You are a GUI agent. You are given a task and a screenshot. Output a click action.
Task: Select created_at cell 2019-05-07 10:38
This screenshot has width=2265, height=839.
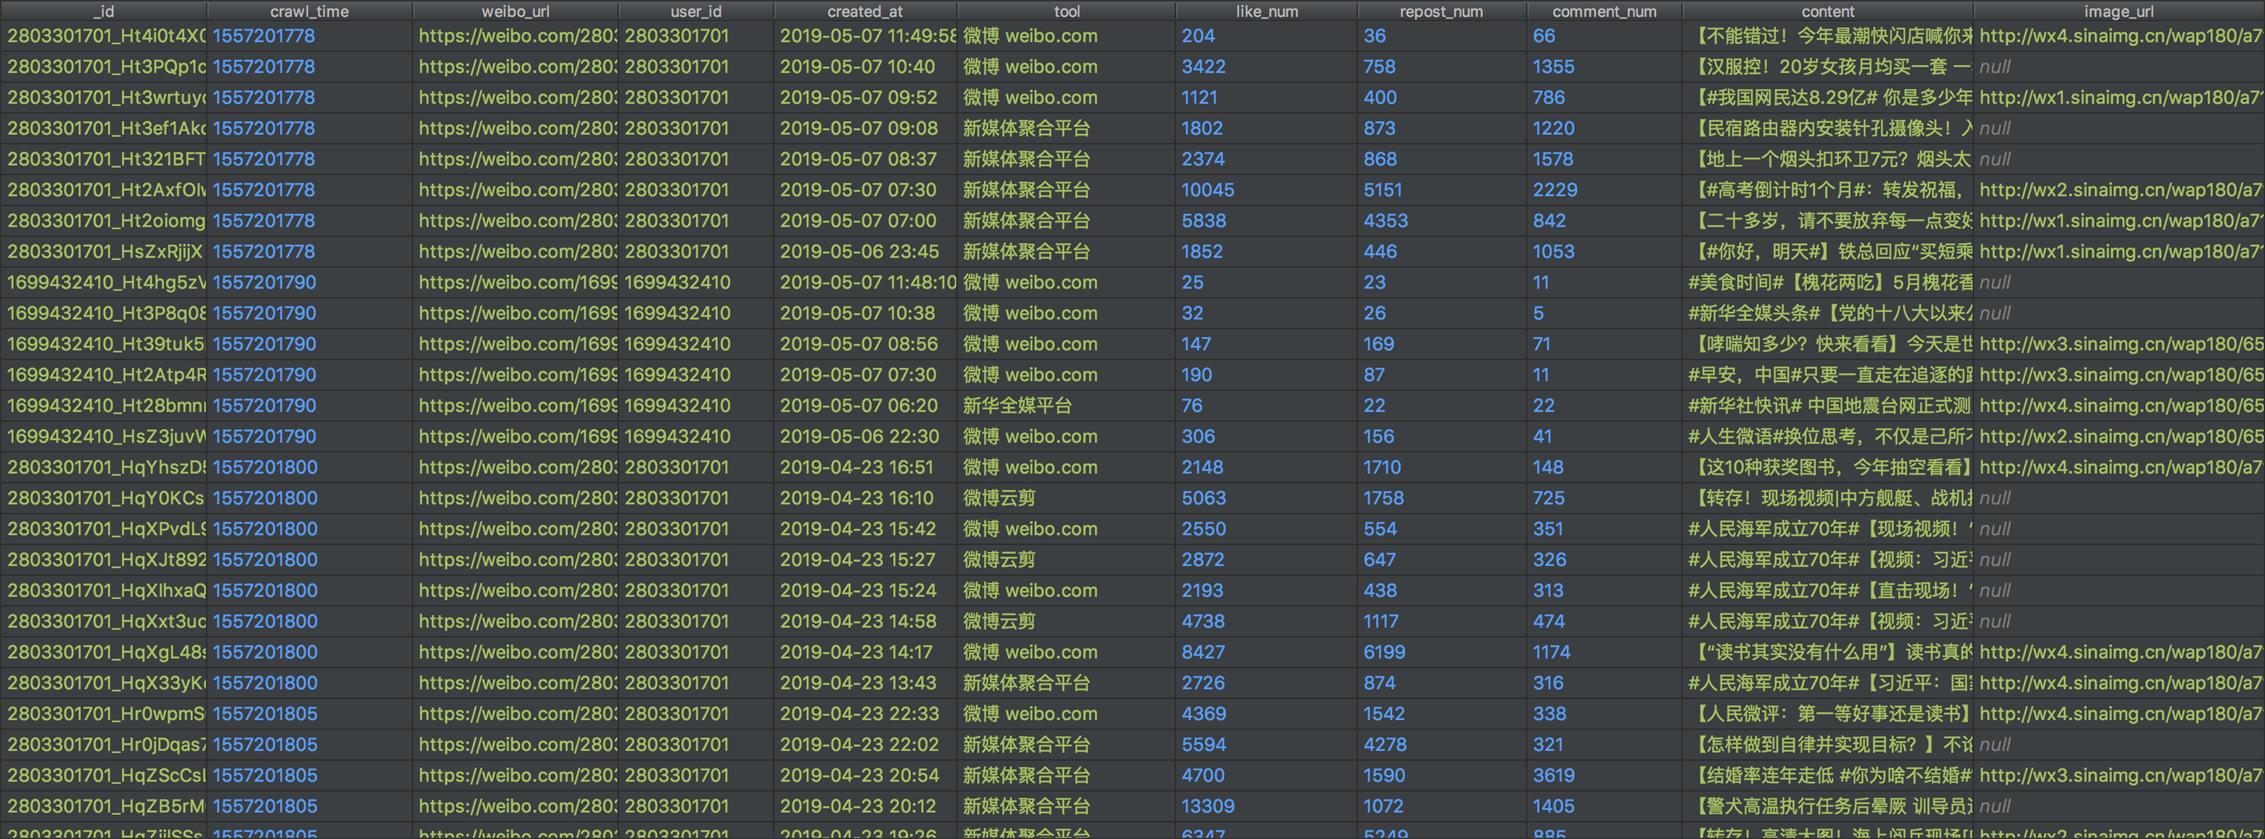(865, 313)
